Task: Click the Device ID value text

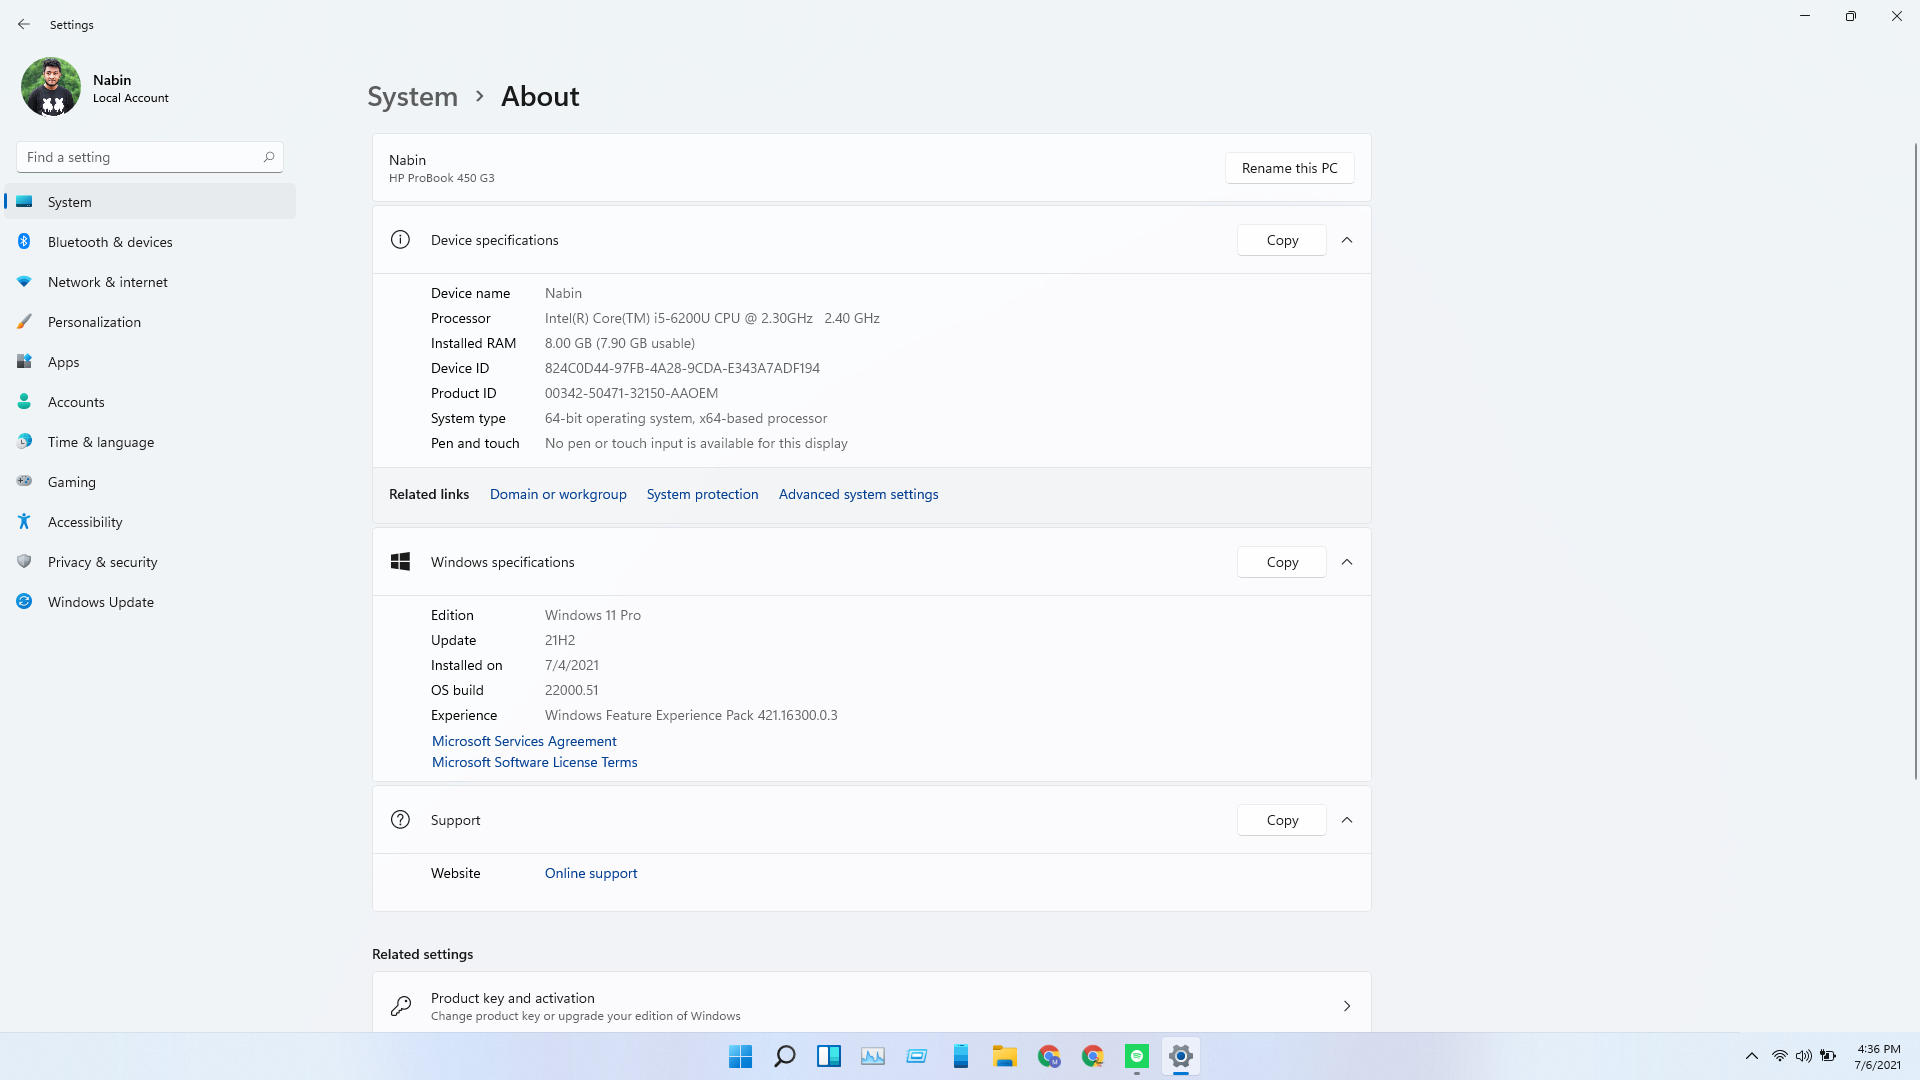Action: [682, 368]
